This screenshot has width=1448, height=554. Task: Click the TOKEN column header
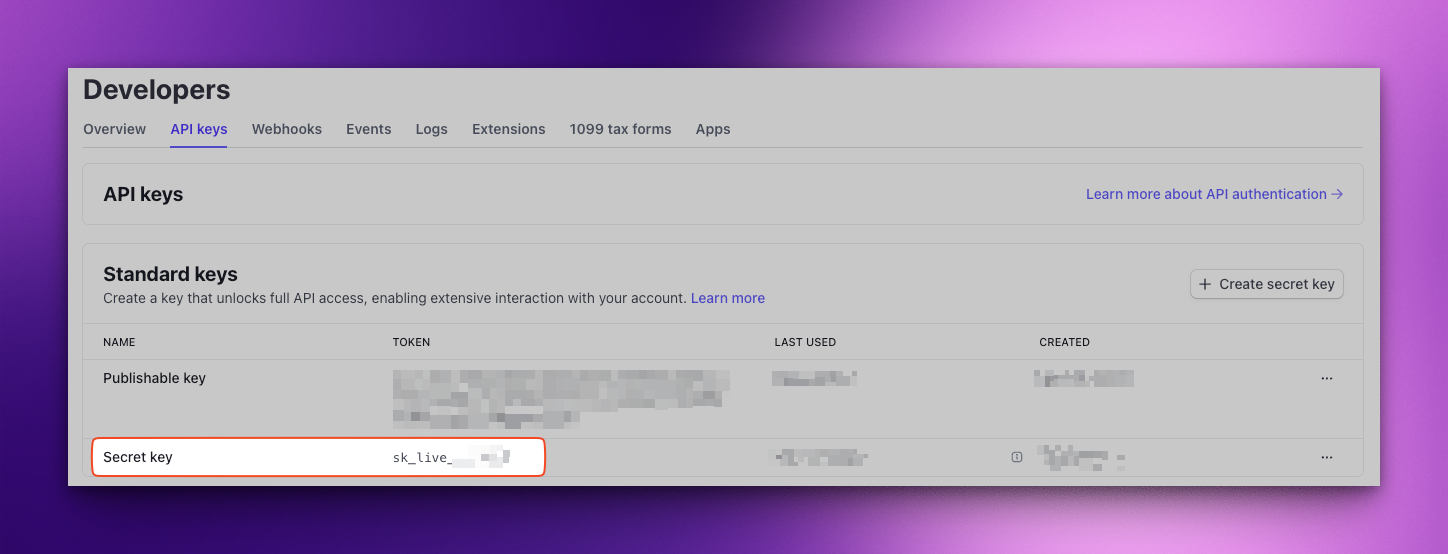tap(411, 342)
